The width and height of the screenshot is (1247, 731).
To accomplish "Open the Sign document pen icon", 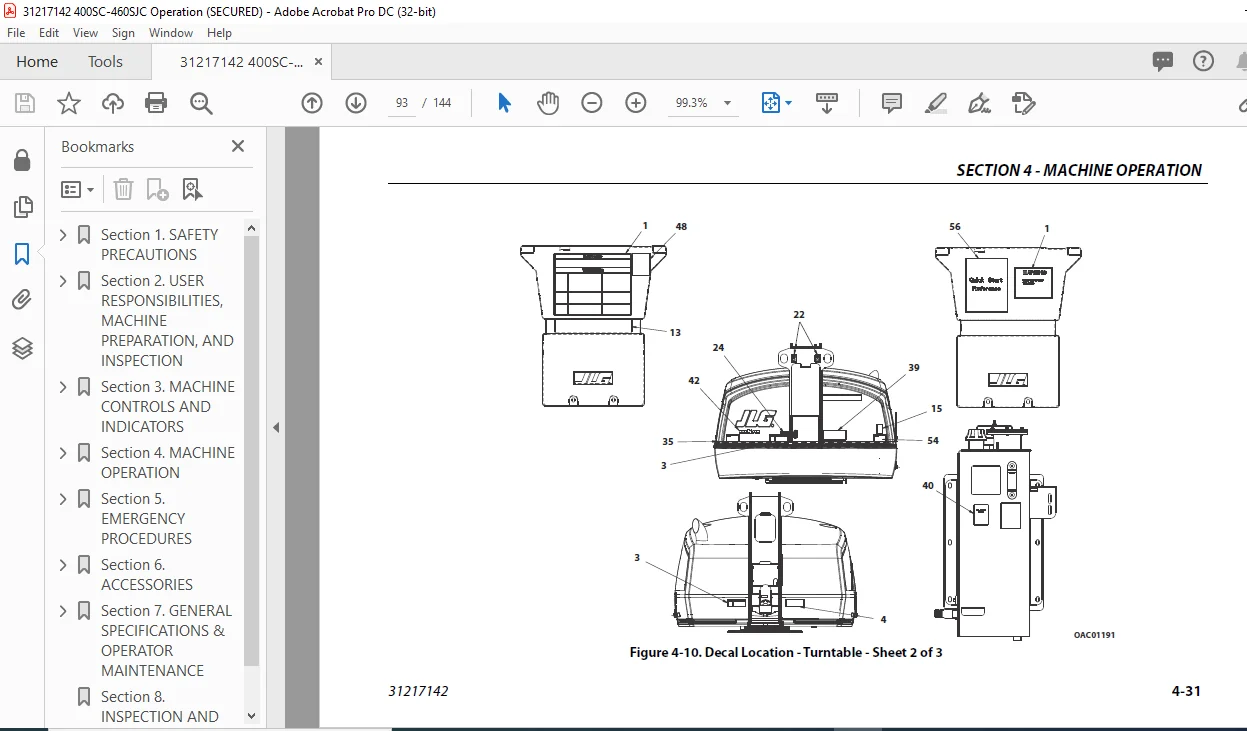I will (980, 103).
